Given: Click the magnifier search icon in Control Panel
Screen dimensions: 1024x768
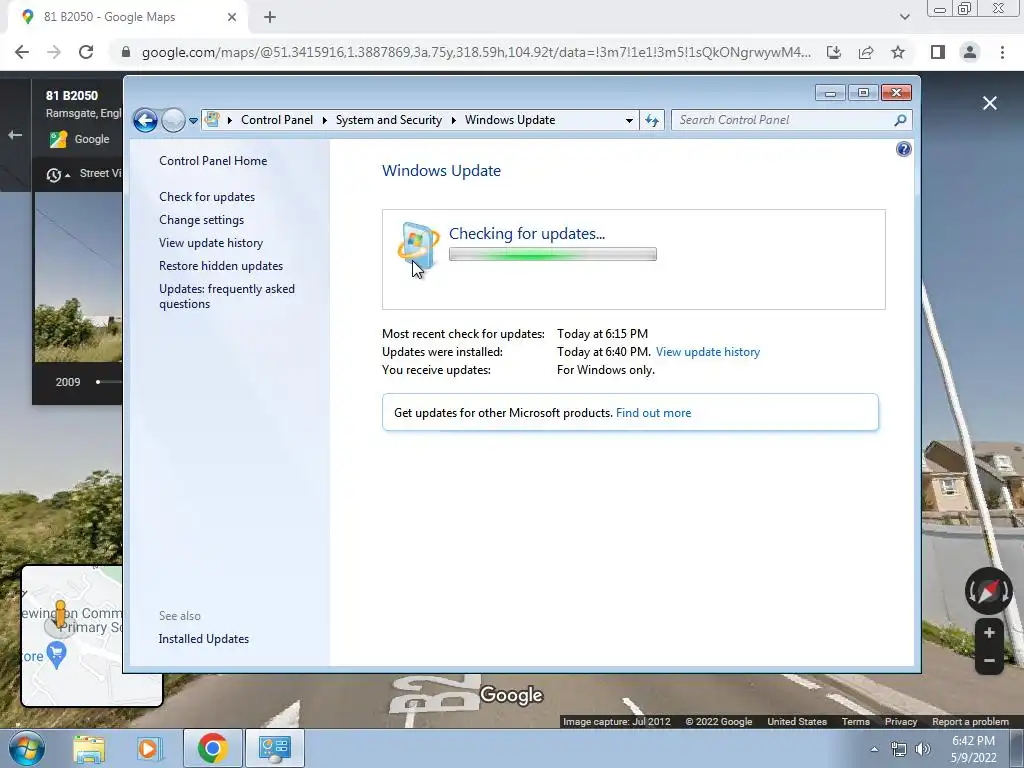Looking at the screenshot, I should point(901,120).
